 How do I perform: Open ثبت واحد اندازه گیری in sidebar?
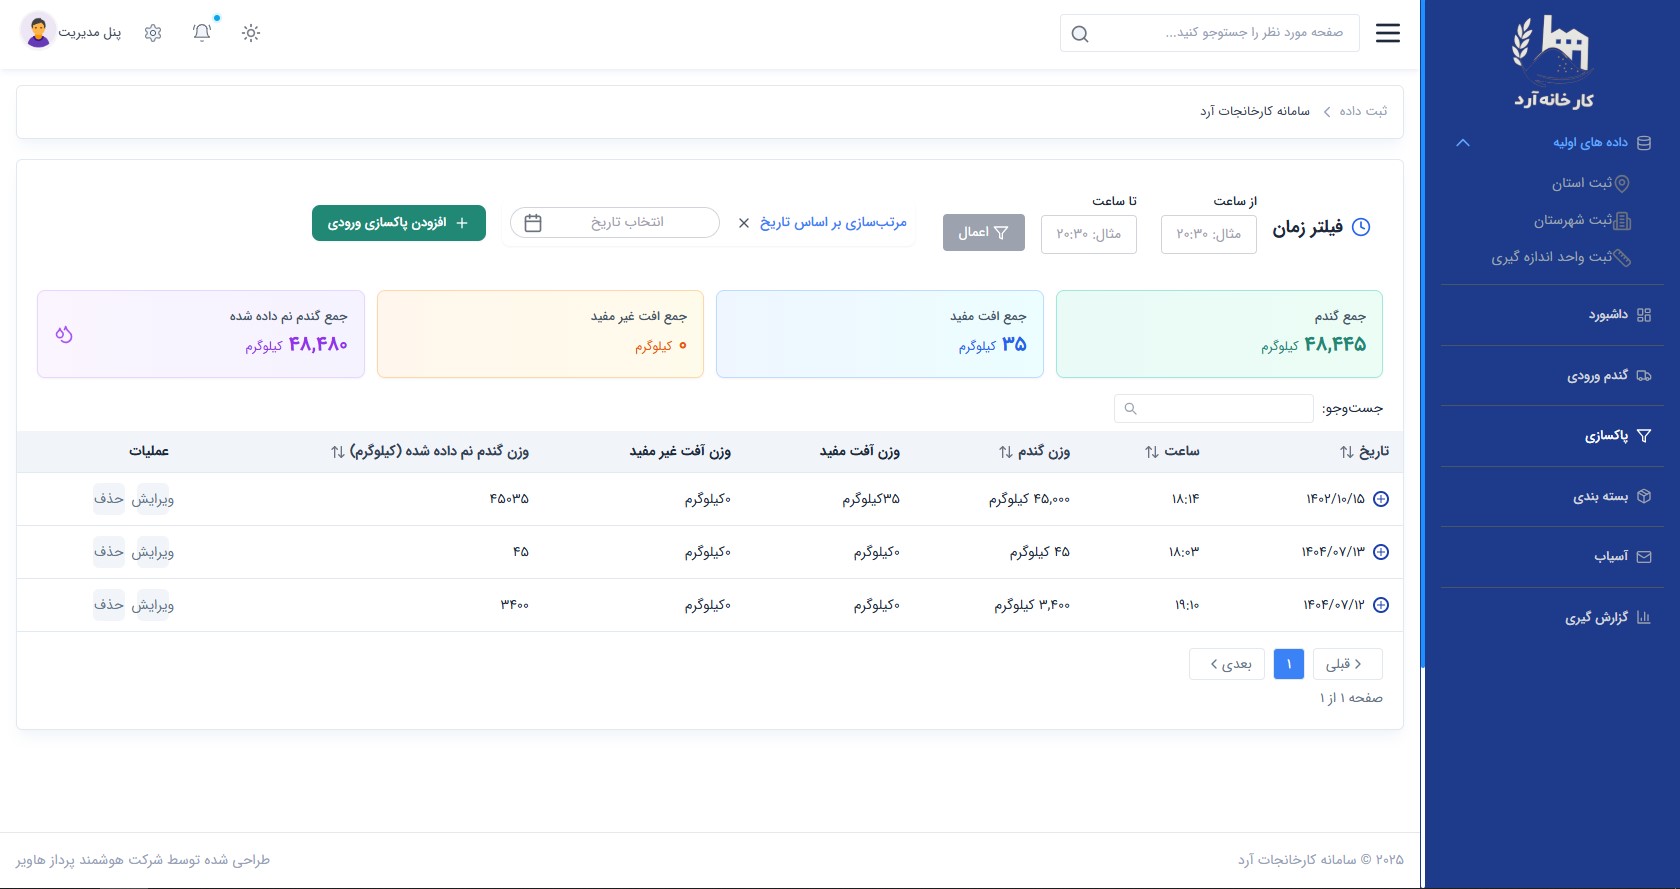click(1561, 257)
